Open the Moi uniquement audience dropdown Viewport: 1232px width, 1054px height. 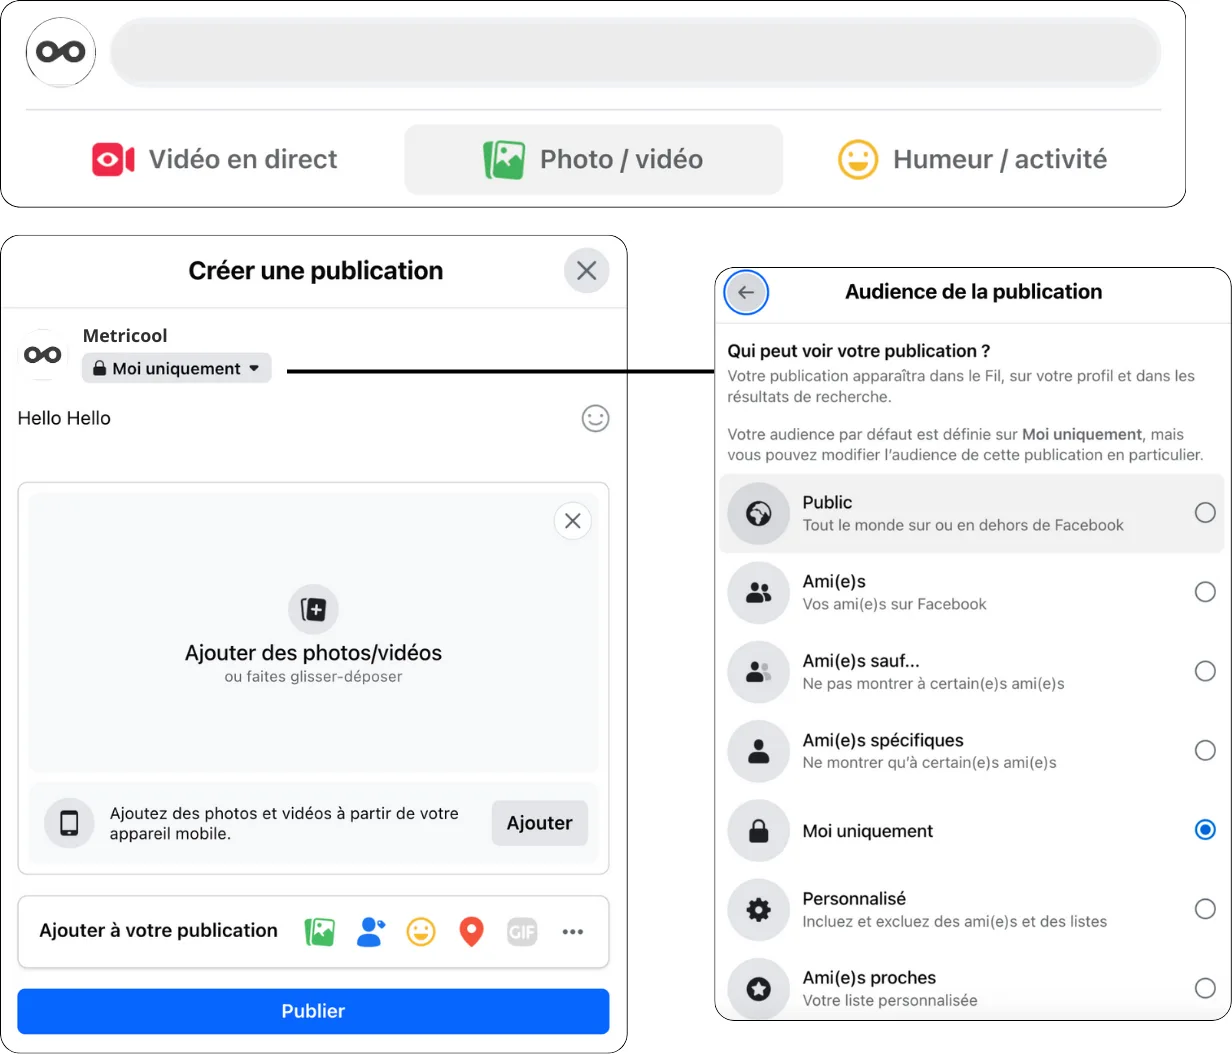point(176,369)
